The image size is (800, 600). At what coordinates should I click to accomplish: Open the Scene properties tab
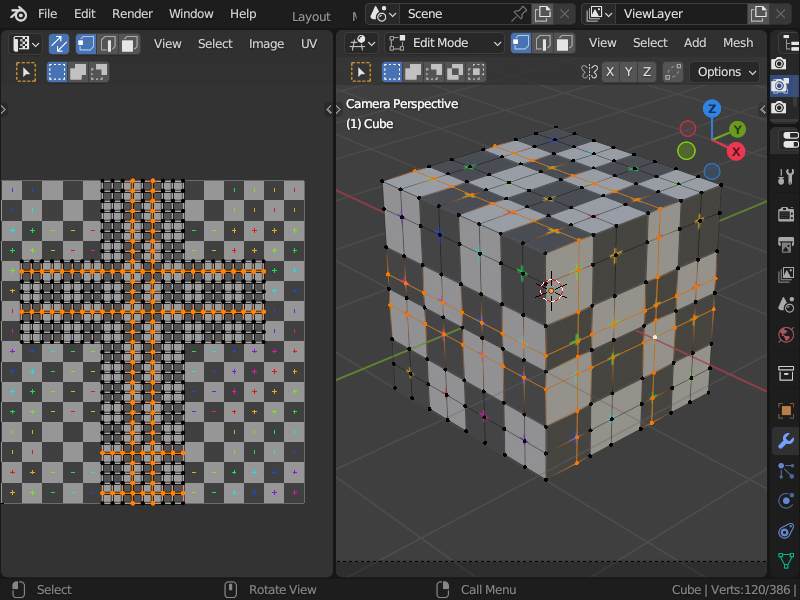(786, 305)
